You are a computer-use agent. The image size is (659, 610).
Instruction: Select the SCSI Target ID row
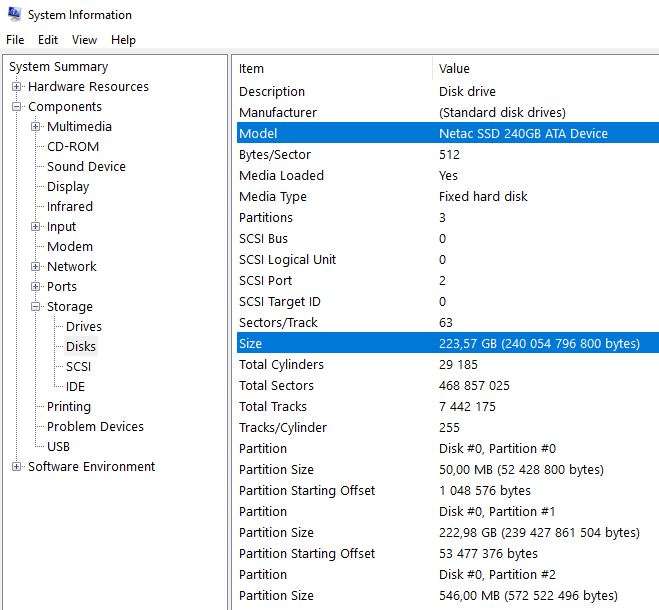(x=448, y=302)
